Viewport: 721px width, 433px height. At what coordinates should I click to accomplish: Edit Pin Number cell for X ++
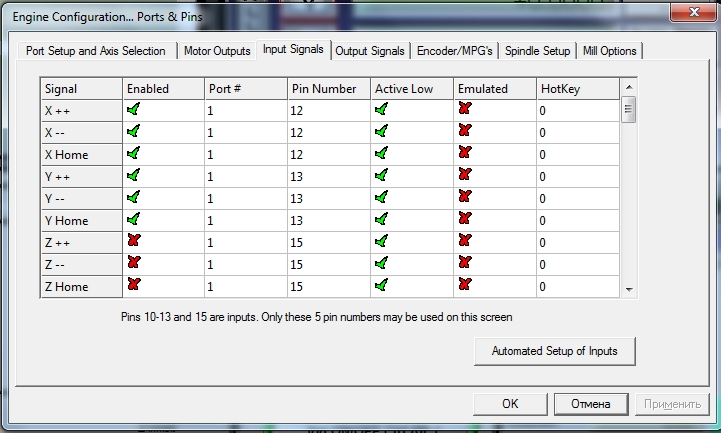tap(329, 110)
